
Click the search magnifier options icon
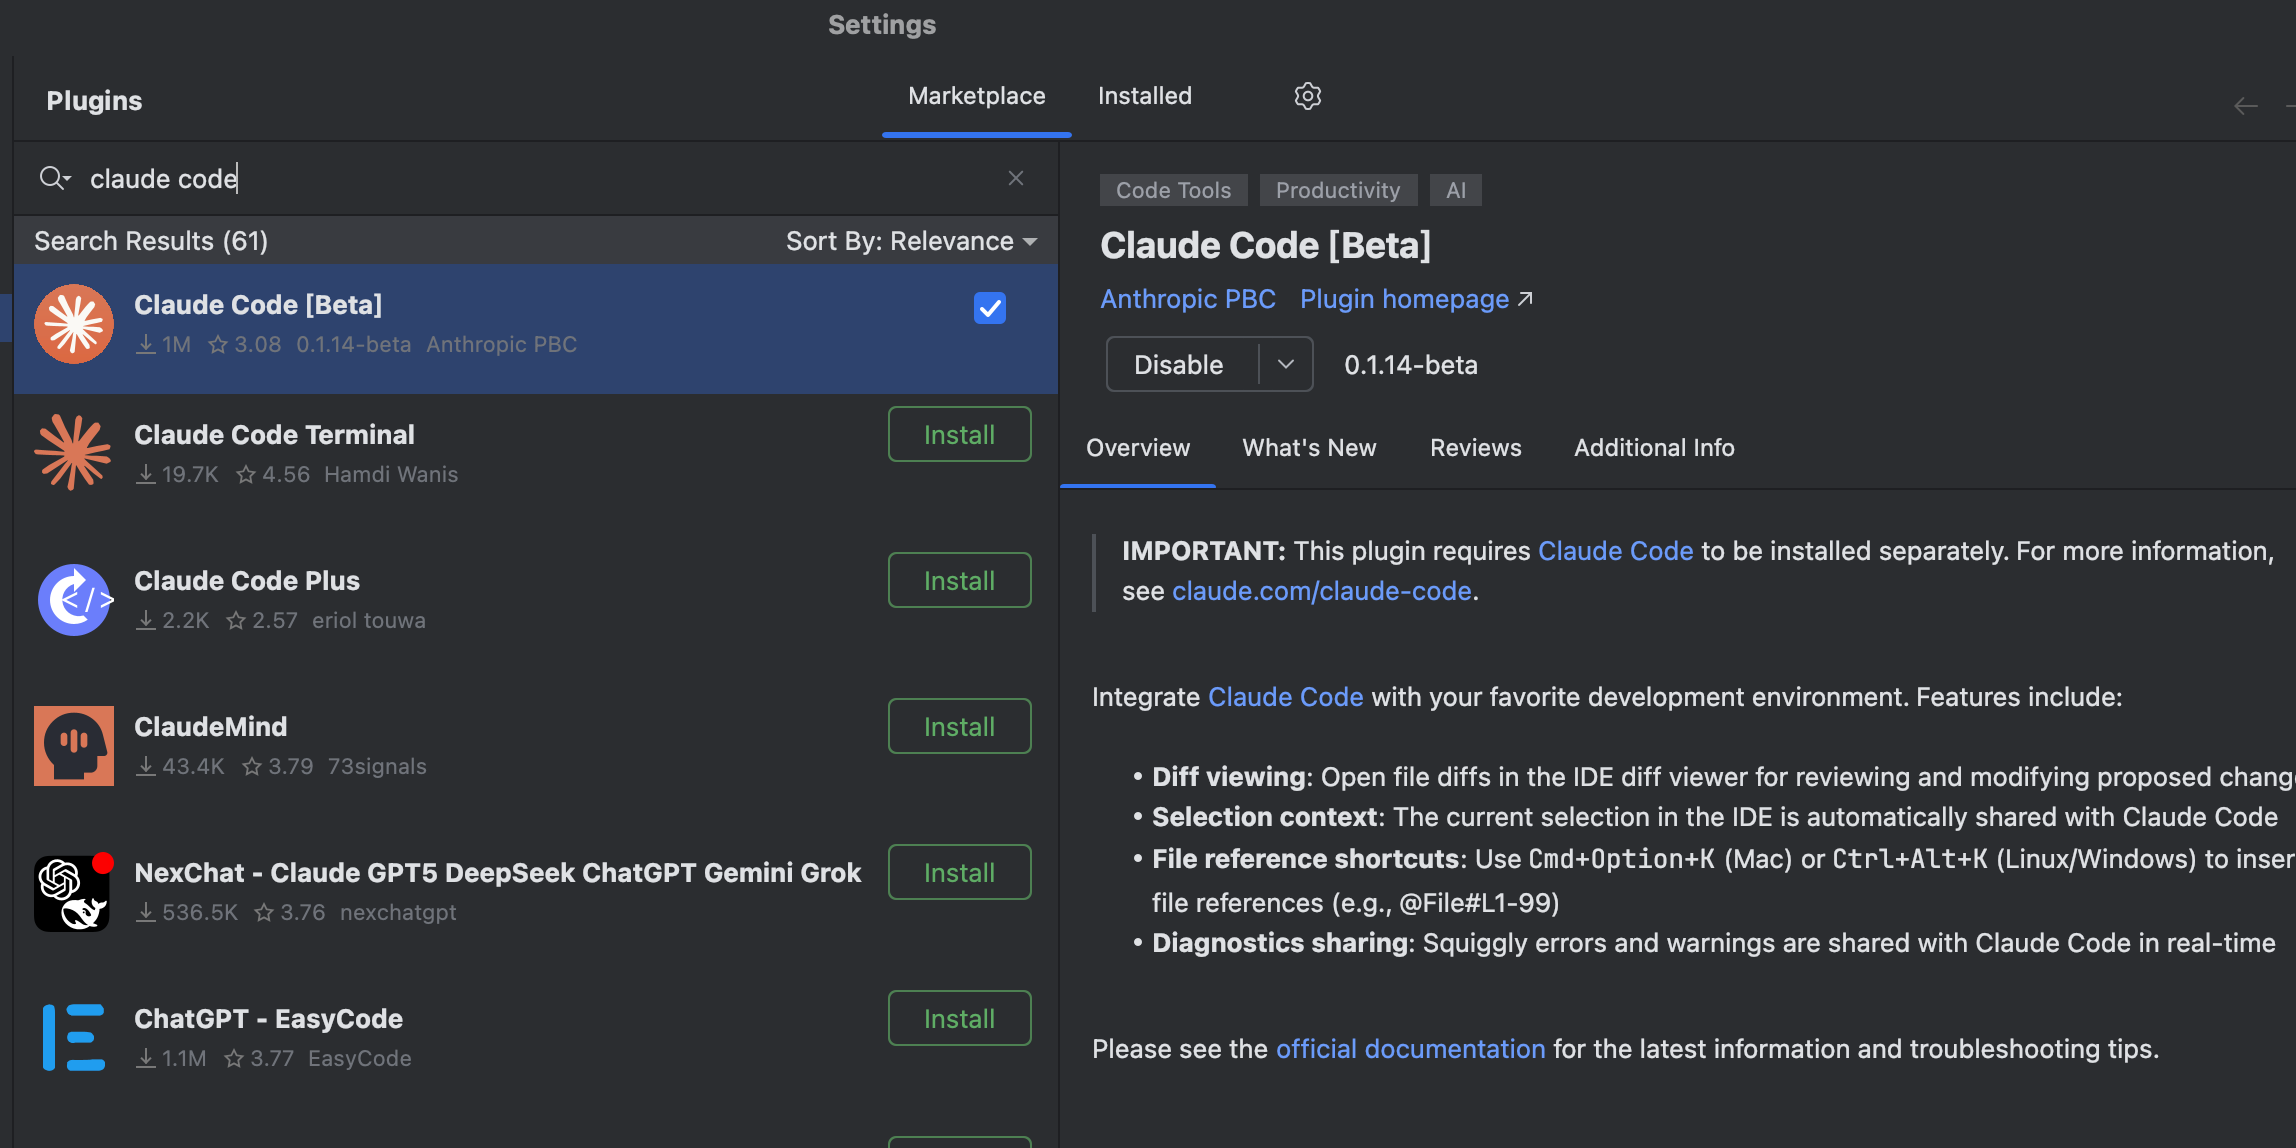[54, 178]
